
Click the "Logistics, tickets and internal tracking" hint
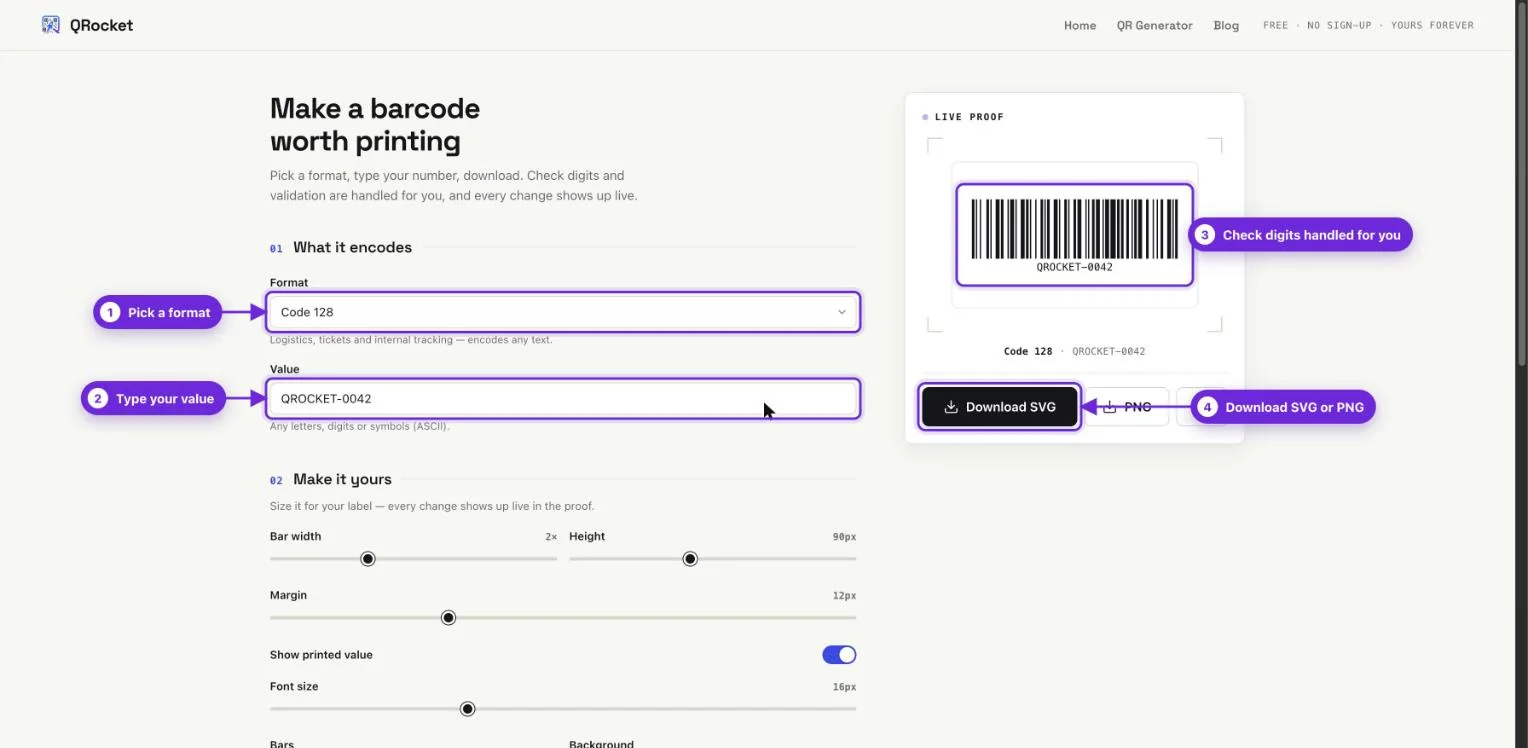click(411, 340)
